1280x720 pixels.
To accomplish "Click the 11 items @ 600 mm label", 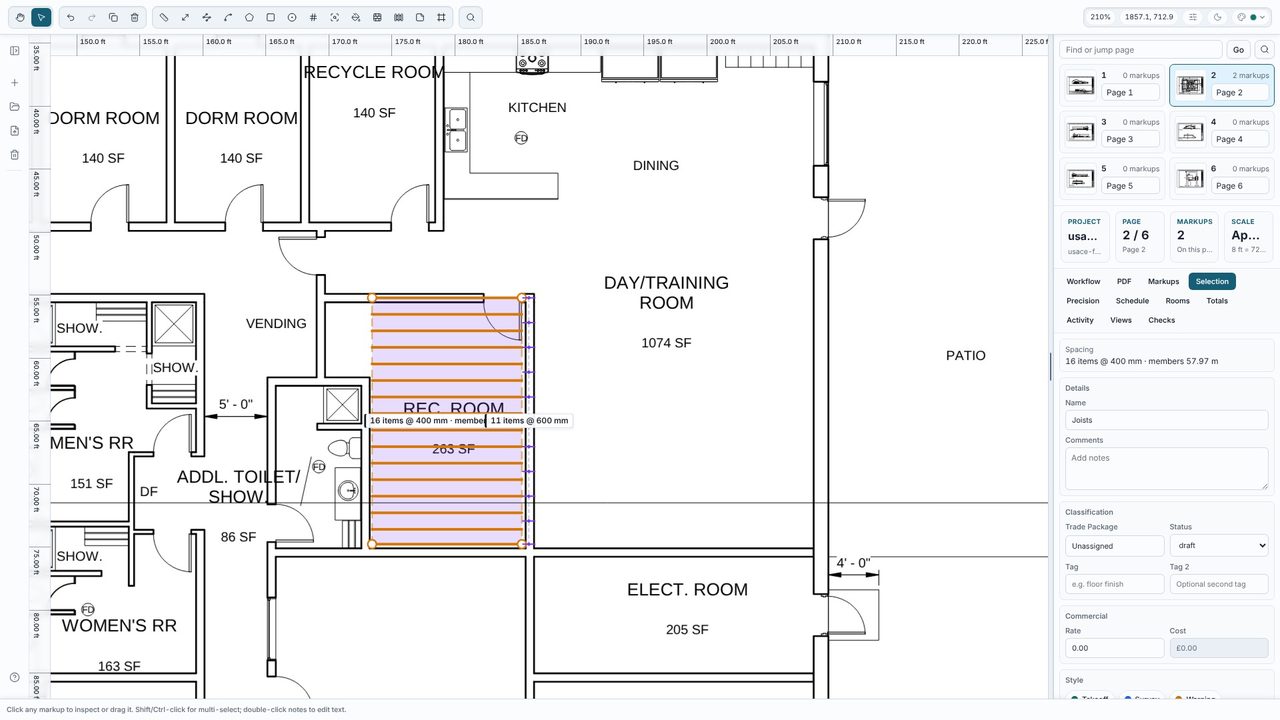I will 529,421.
